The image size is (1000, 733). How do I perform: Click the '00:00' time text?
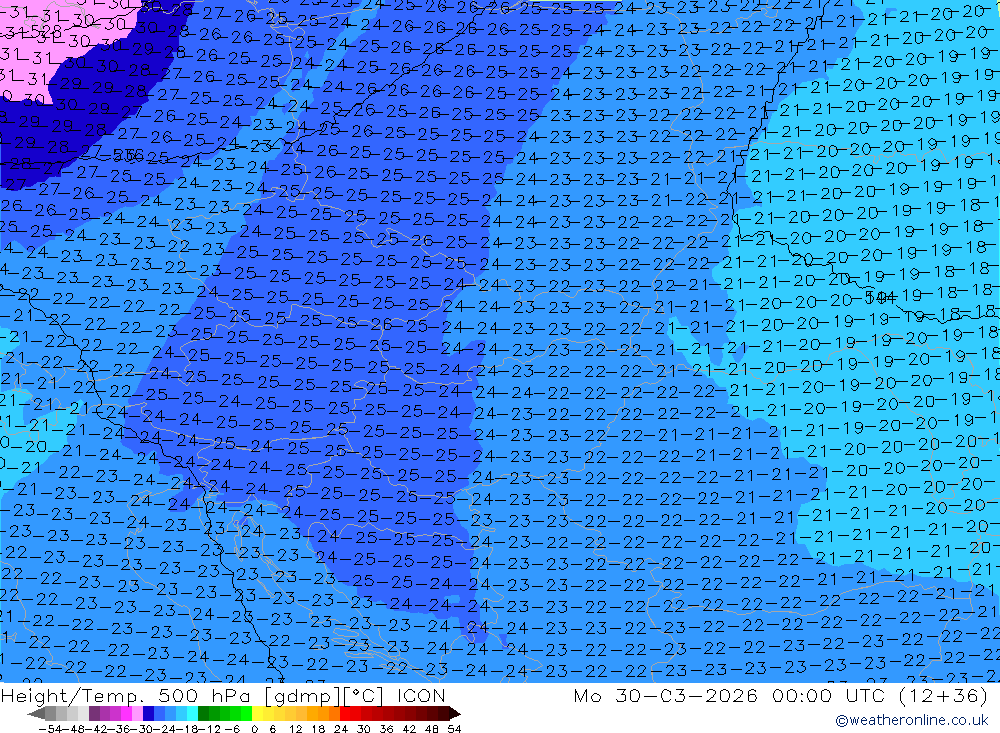click(802, 695)
